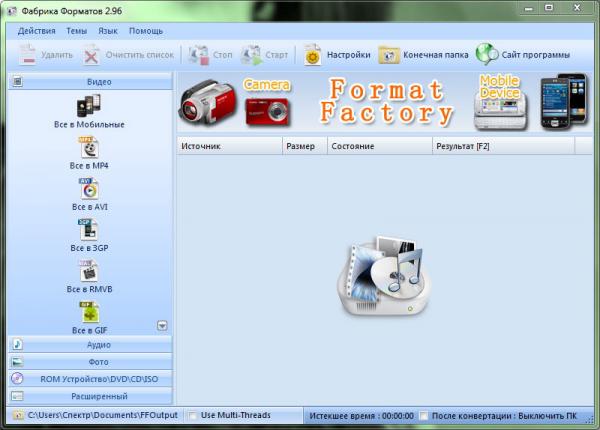Click the Расширенный panel icon
The image size is (600, 430).
(17, 396)
